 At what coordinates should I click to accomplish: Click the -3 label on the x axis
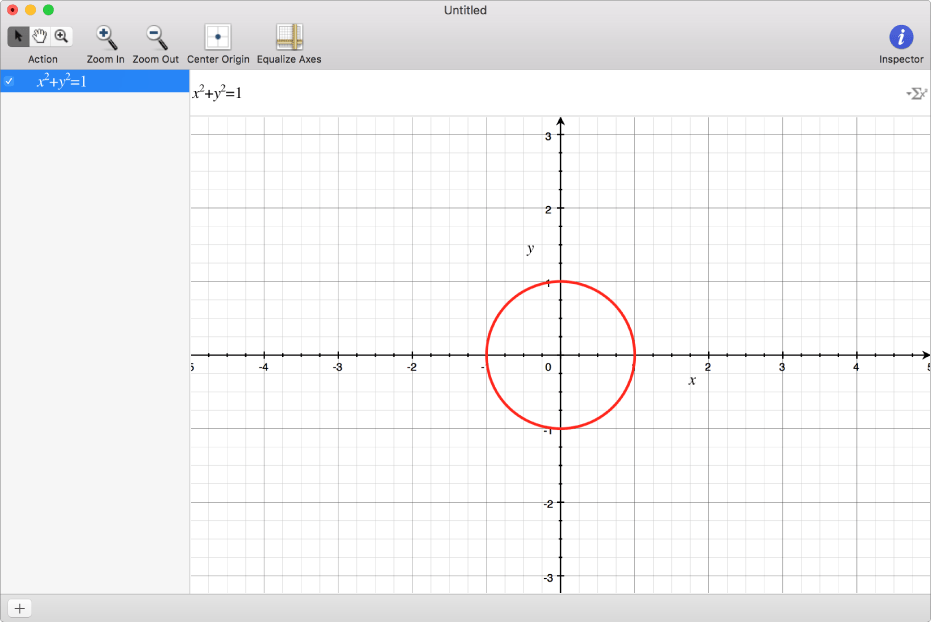point(337,367)
